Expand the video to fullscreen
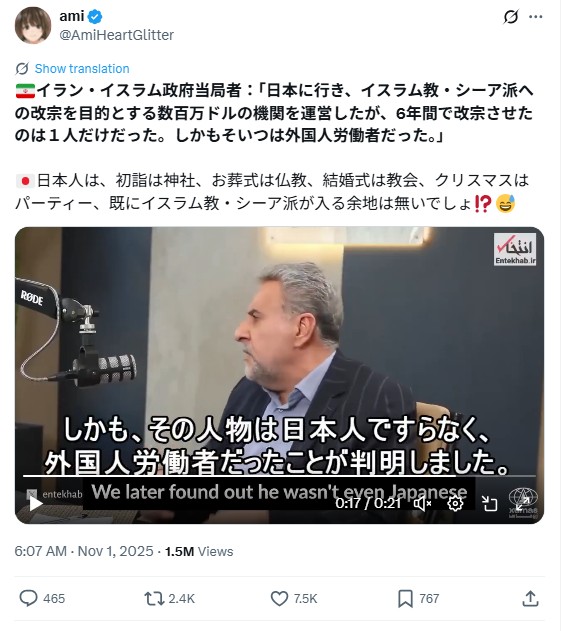The height and width of the screenshot is (631, 565). 522,503
